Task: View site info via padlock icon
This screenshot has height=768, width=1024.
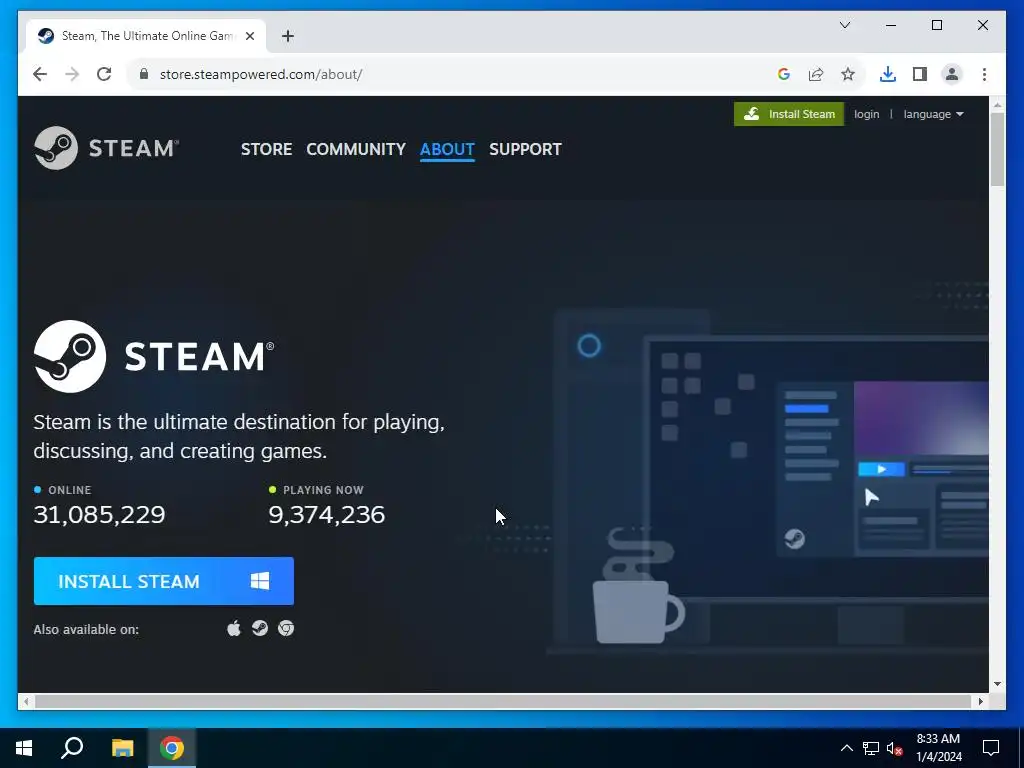Action: [144, 74]
